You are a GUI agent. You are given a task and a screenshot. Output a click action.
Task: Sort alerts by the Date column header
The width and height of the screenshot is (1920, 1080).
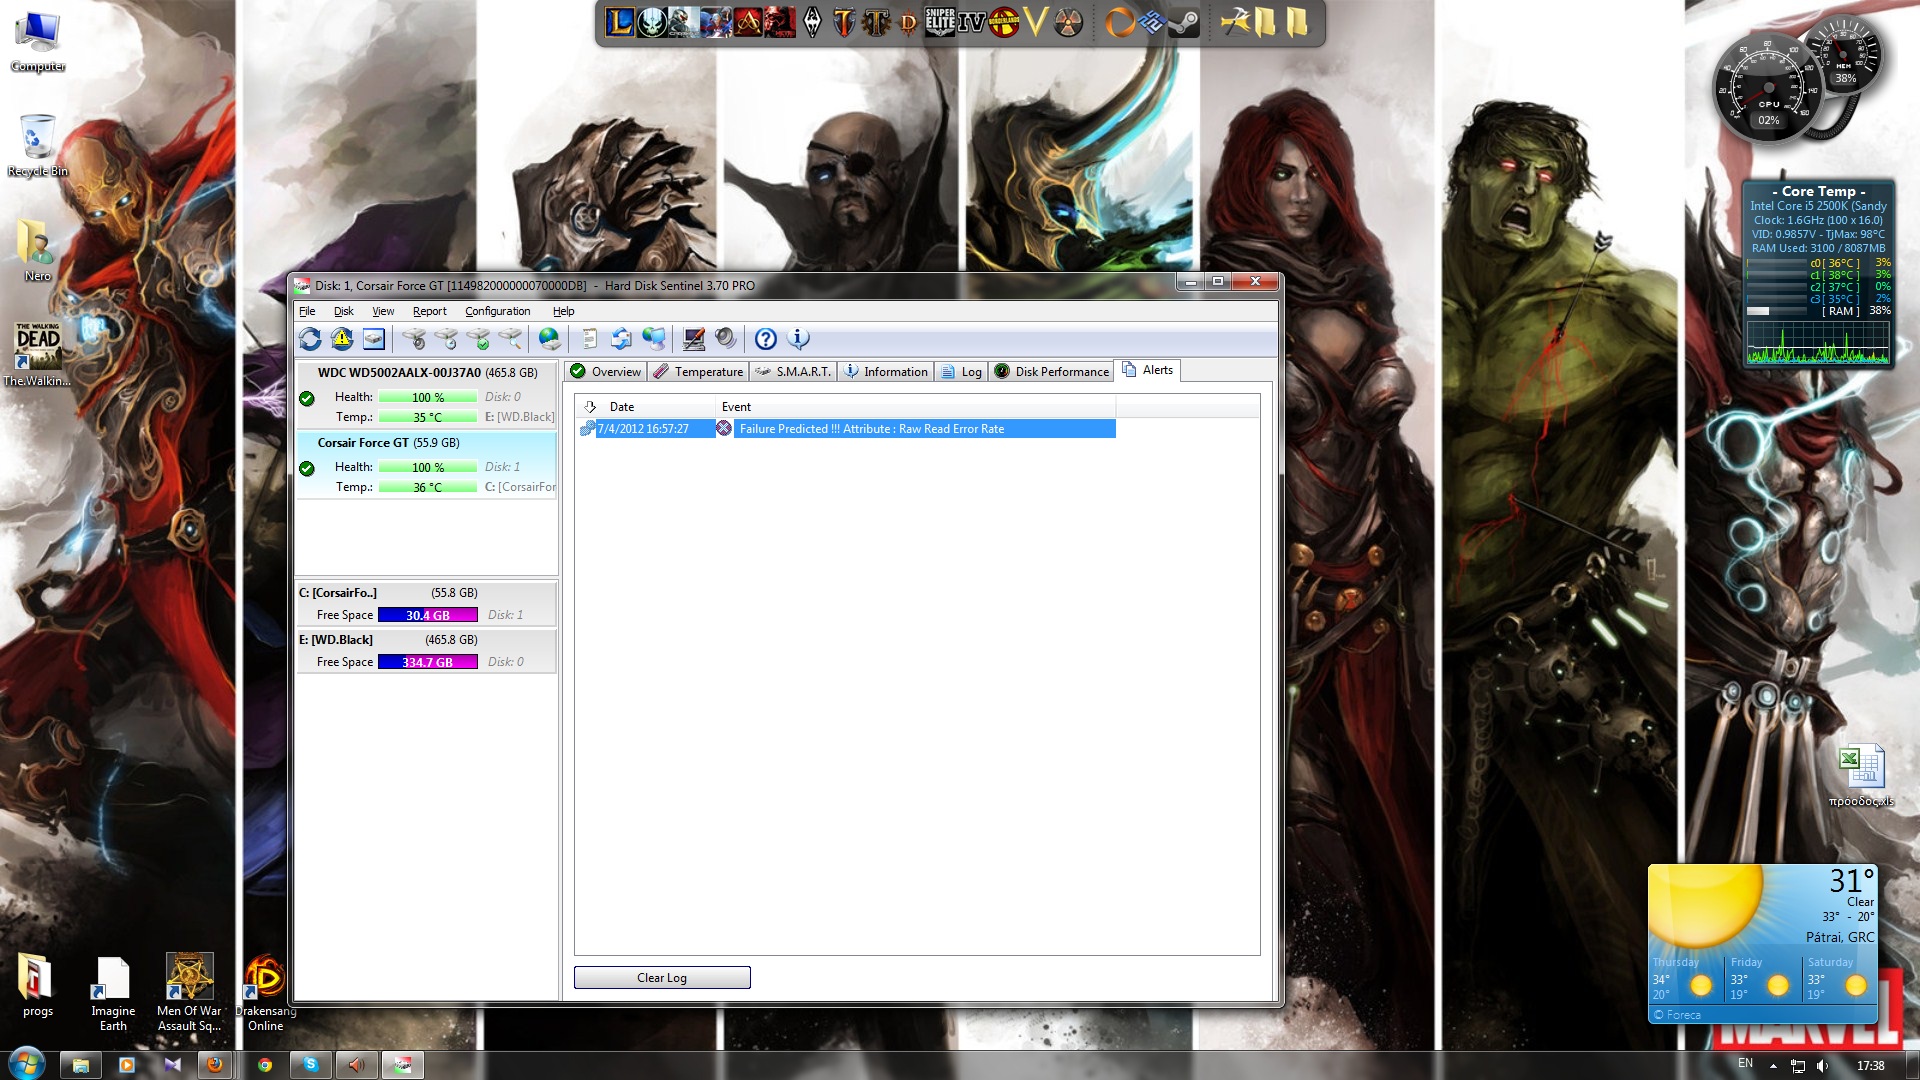(x=646, y=407)
